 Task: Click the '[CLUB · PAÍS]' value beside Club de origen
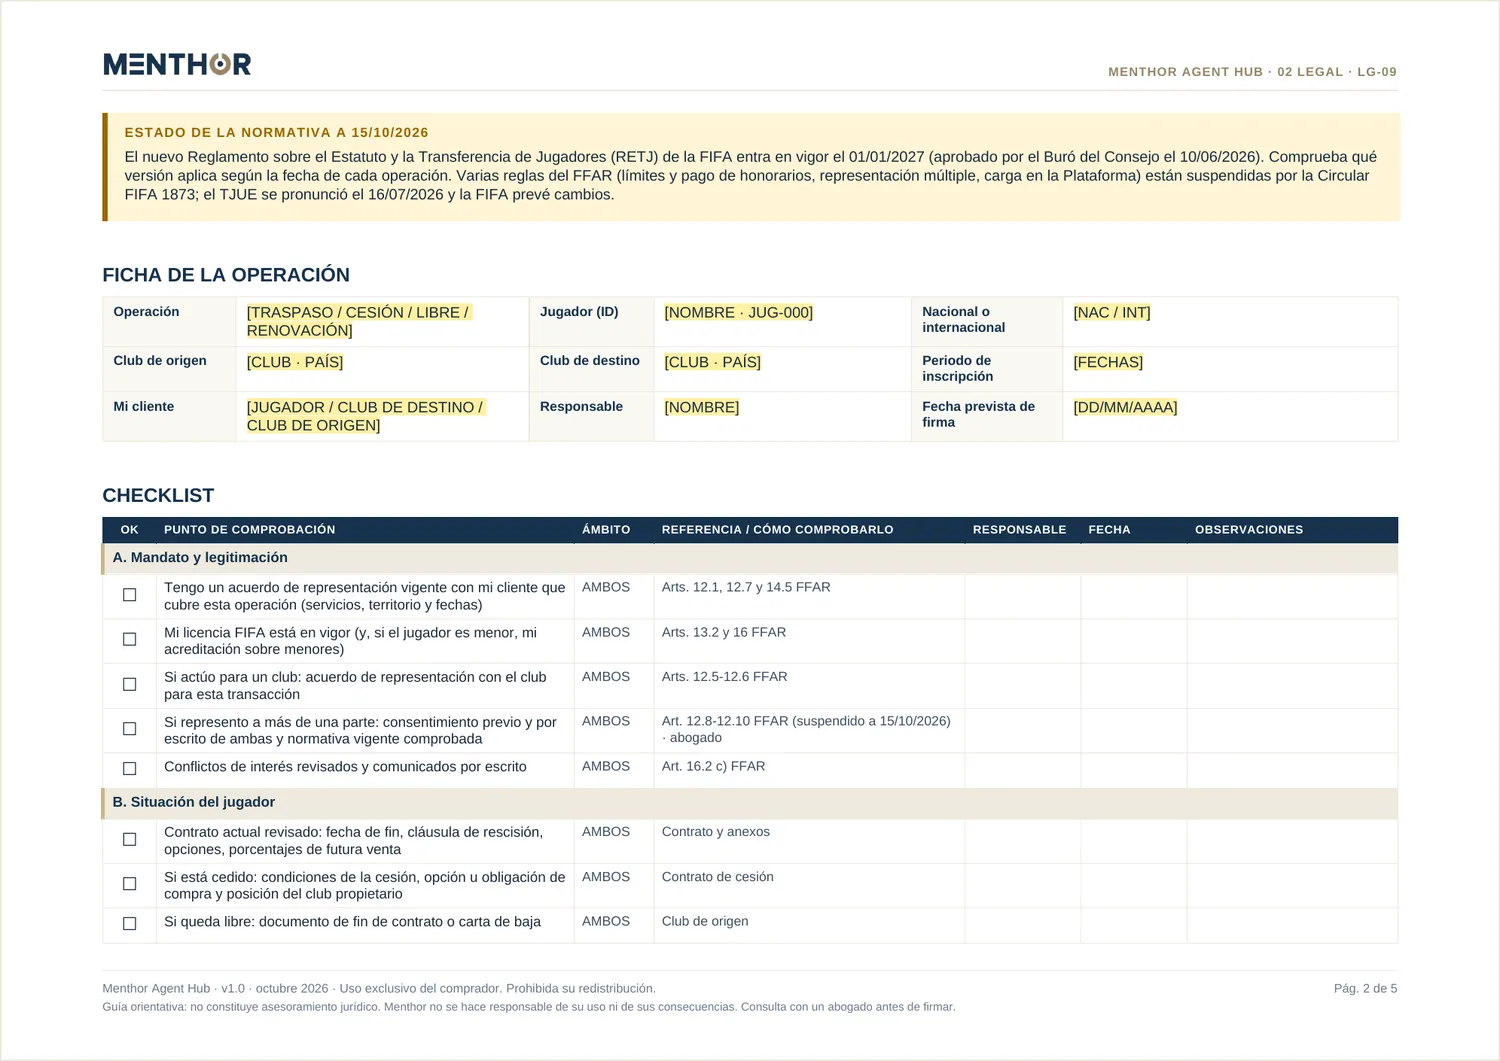pyautogui.click(x=295, y=361)
